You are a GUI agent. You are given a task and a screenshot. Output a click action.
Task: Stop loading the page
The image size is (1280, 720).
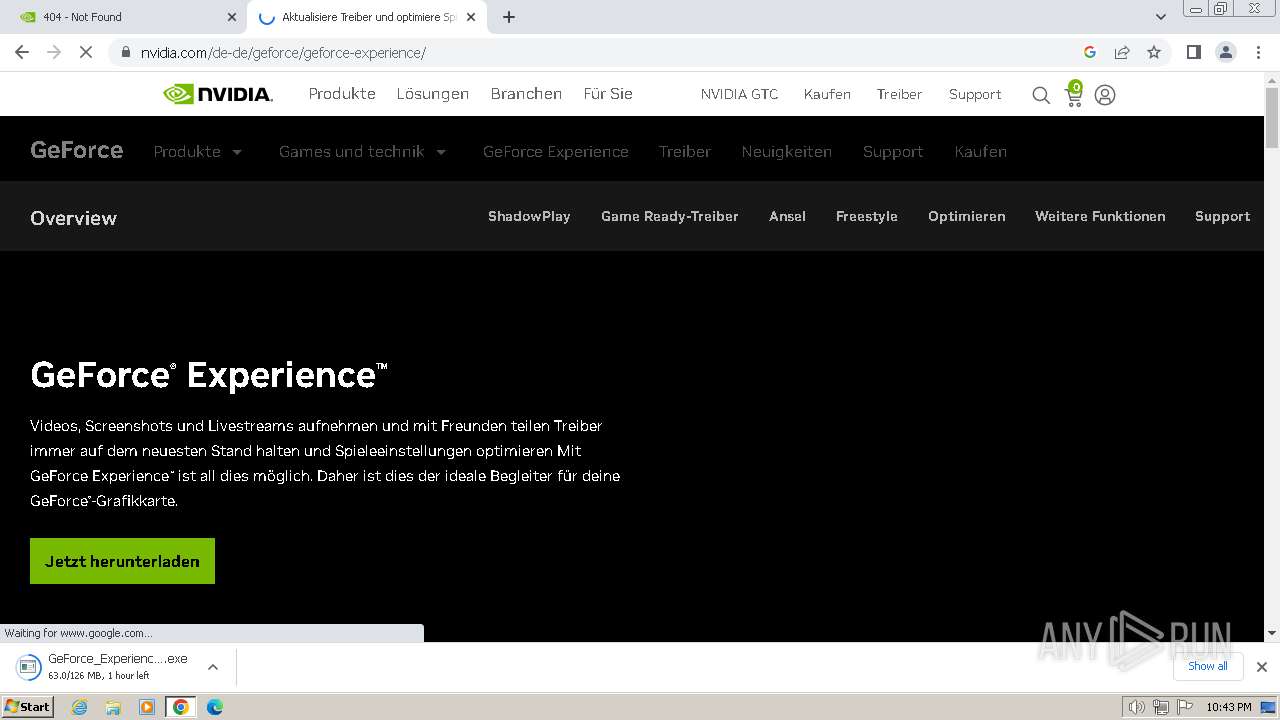[86, 52]
